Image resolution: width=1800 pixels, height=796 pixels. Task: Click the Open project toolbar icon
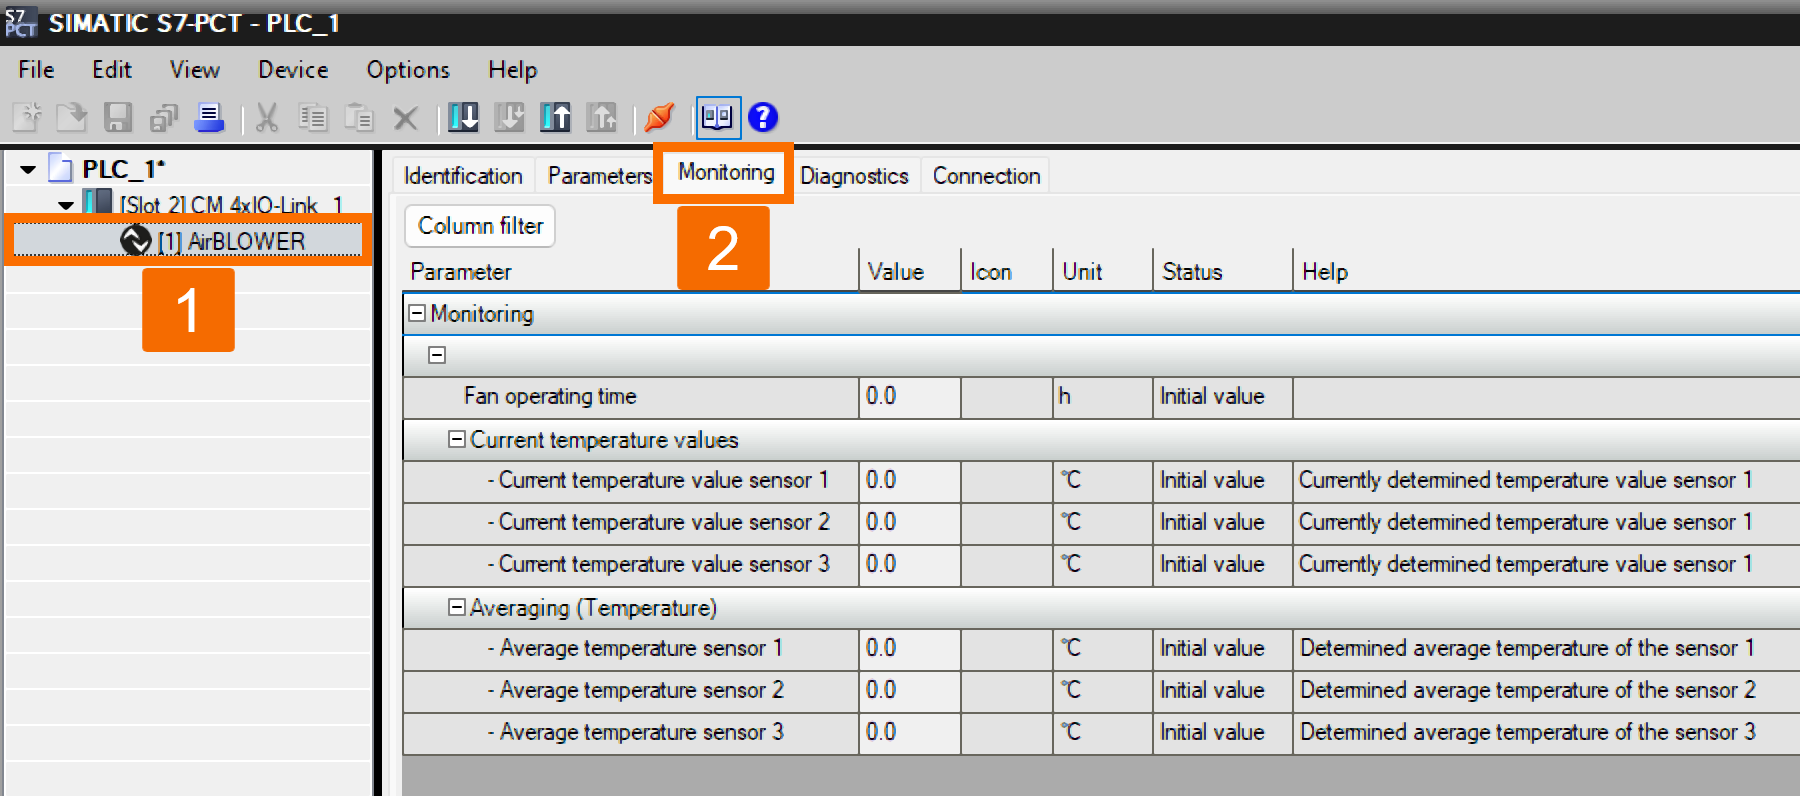click(x=72, y=118)
